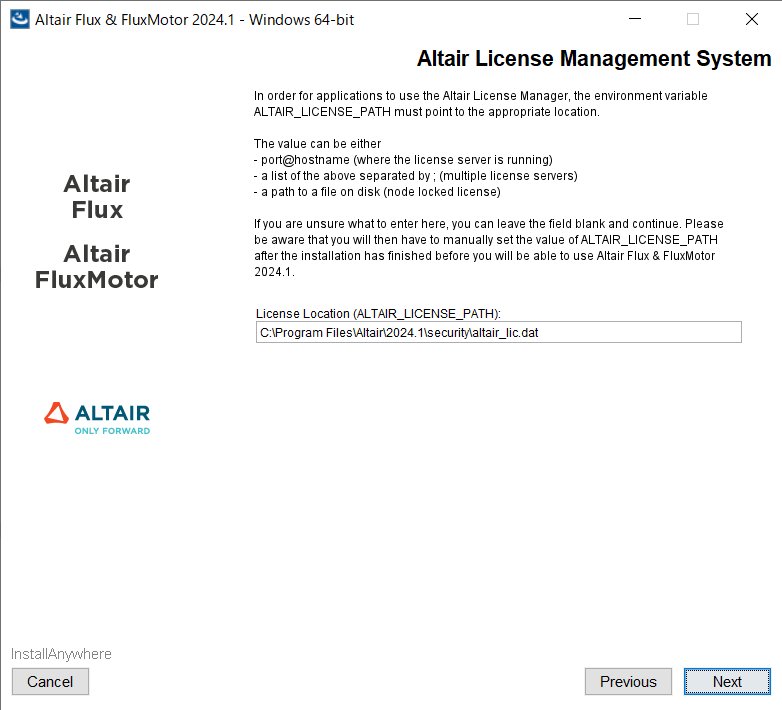Minimize the installer window
The height and width of the screenshot is (710, 782).
(x=634, y=19)
